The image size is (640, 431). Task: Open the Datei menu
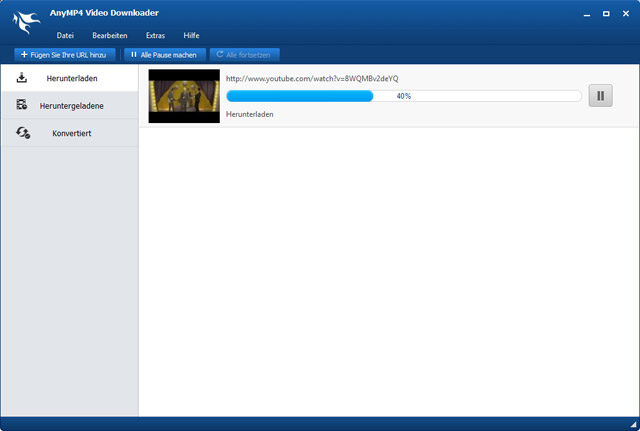(x=65, y=35)
